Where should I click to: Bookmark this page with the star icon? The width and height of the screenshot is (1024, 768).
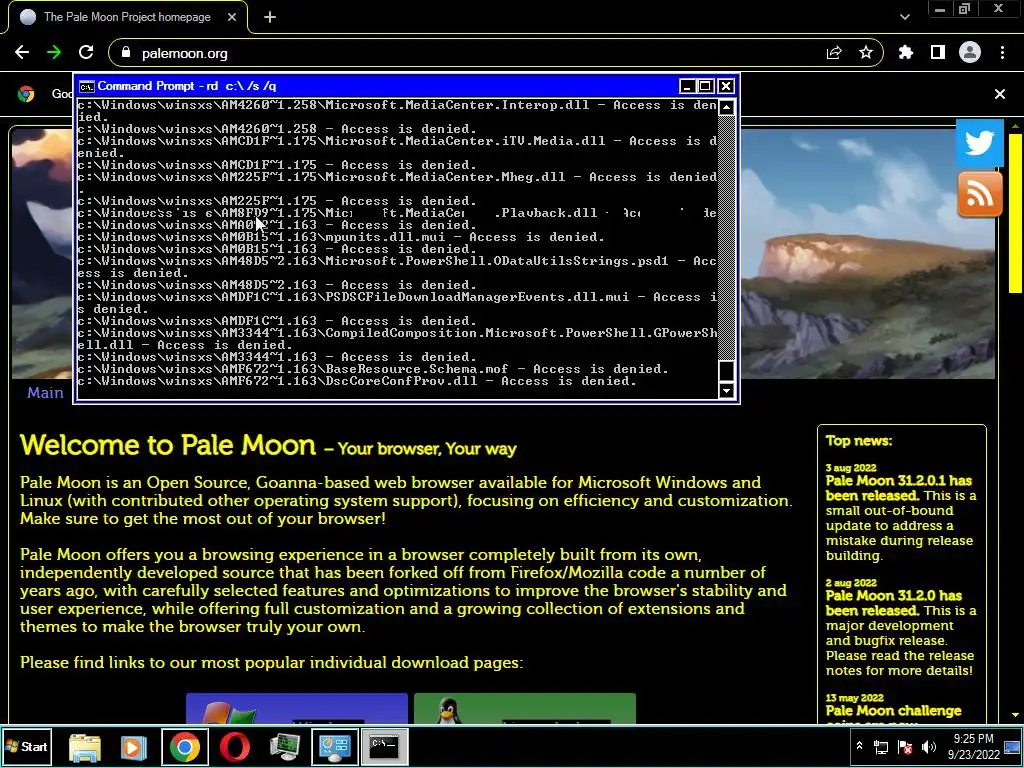tap(866, 53)
